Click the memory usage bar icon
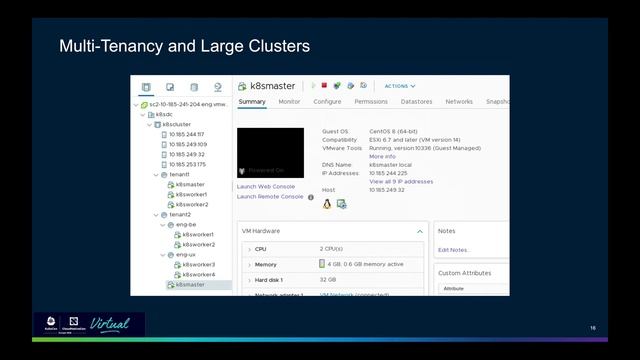 tap(322, 264)
